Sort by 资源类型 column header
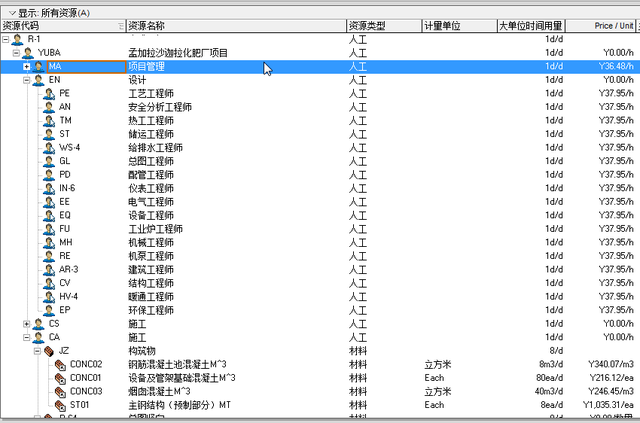 coord(384,26)
